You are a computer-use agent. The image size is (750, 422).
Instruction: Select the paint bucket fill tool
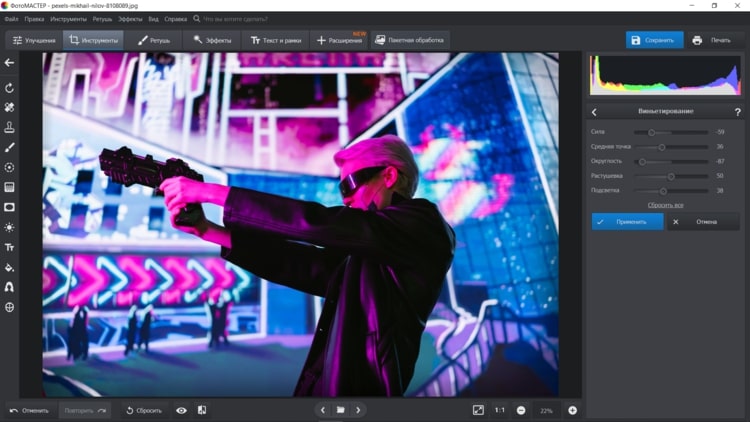(x=10, y=267)
